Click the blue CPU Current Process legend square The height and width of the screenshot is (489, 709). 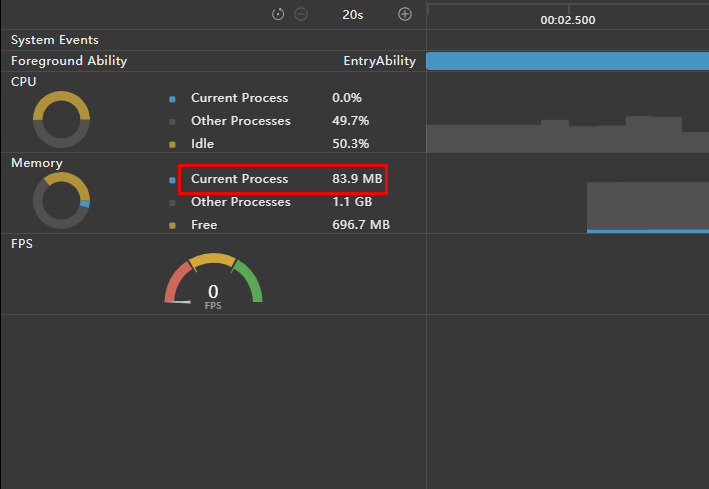click(172, 99)
